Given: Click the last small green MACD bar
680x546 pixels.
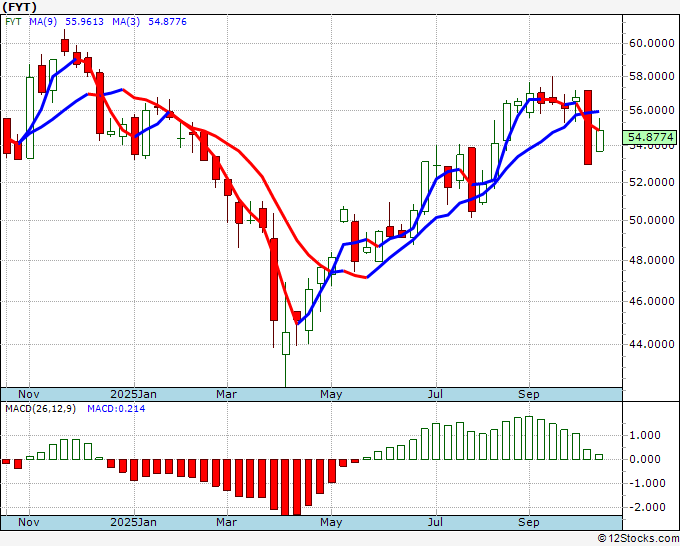Looking at the screenshot, I should [599, 457].
